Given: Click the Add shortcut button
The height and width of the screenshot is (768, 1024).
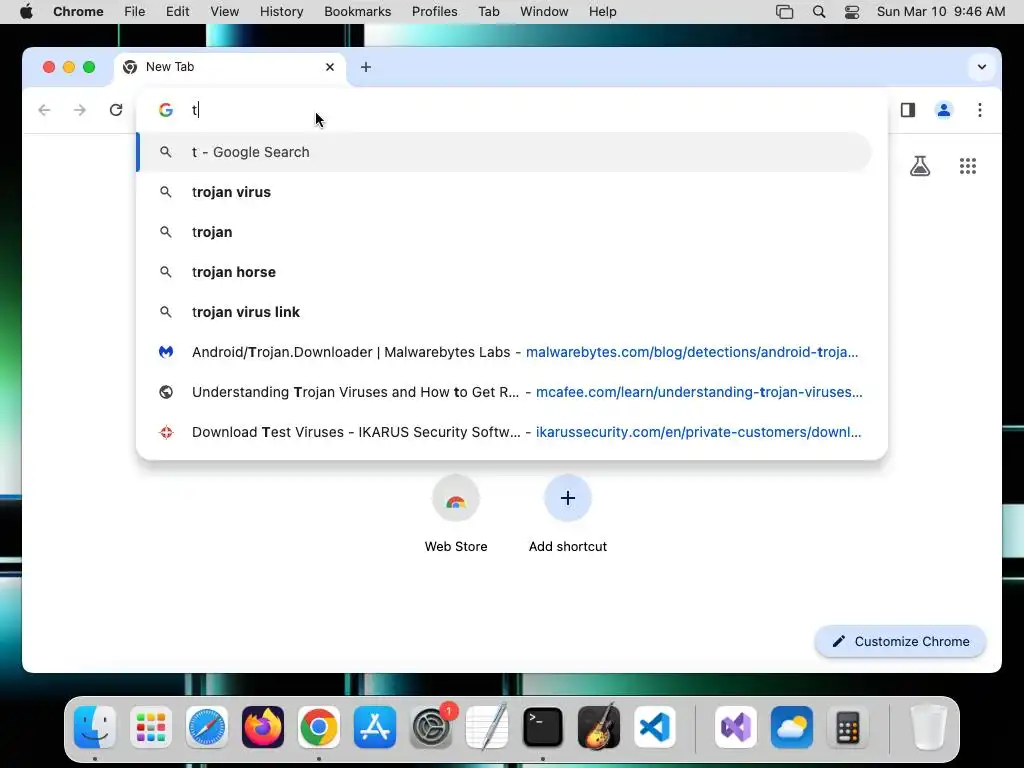Looking at the screenshot, I should point(568,515).
